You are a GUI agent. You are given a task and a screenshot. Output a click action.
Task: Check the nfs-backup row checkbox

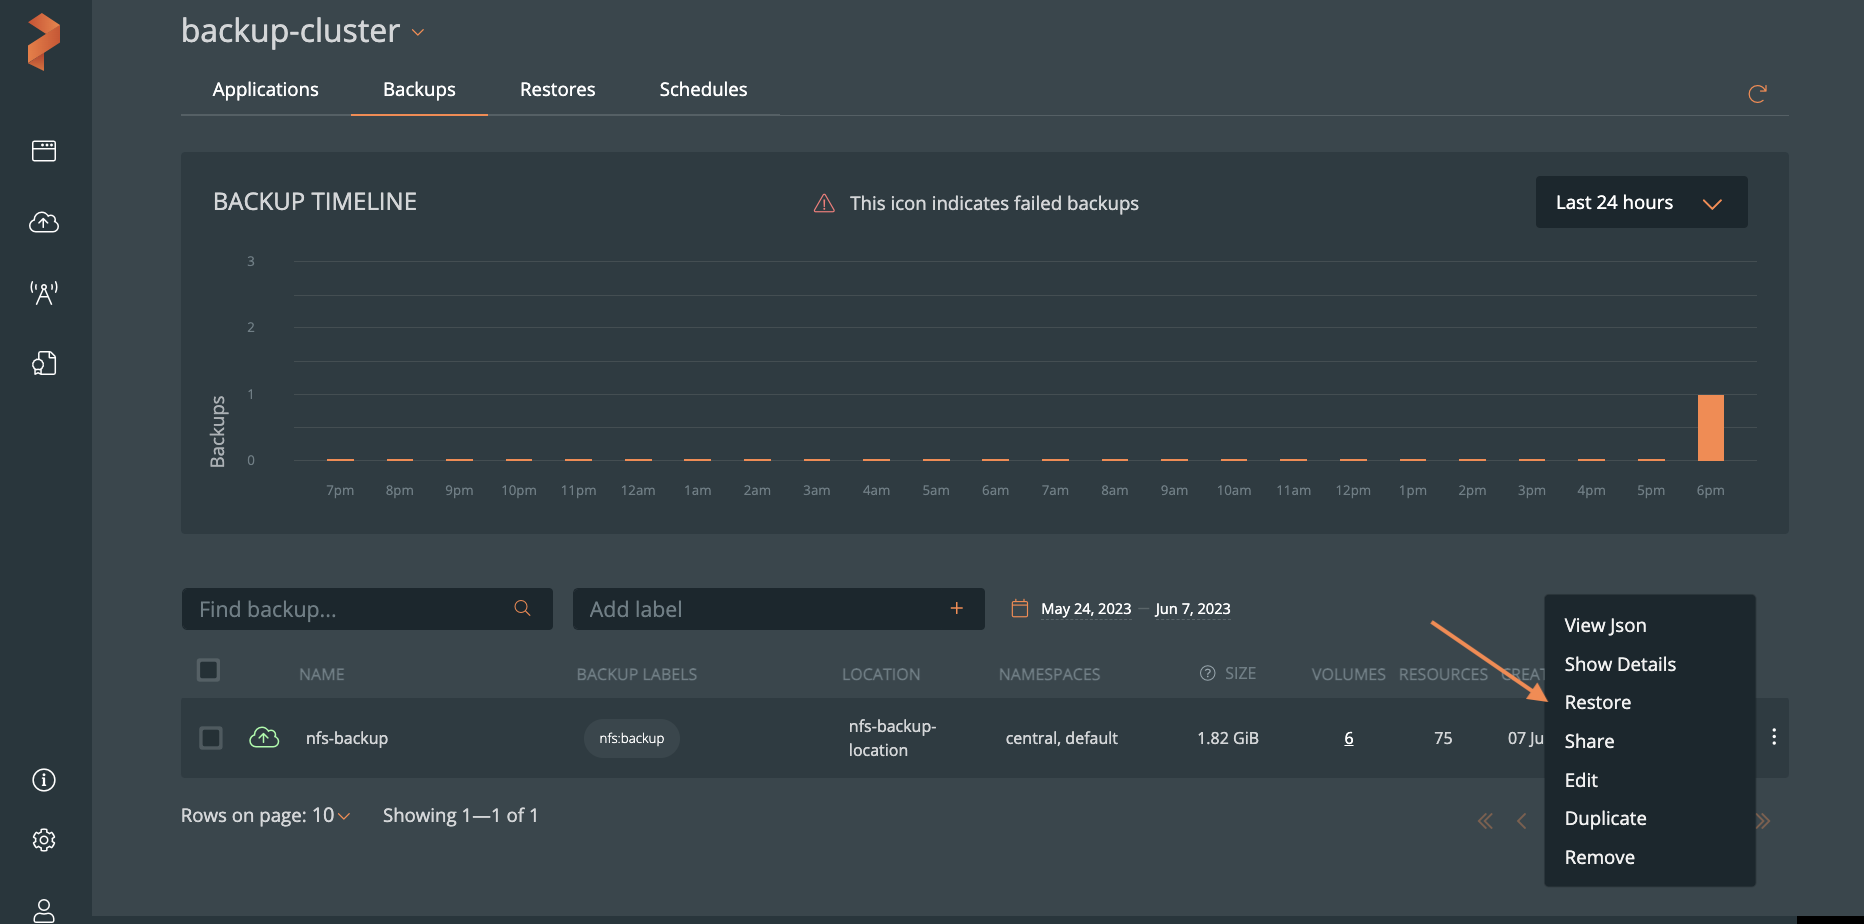211,738
